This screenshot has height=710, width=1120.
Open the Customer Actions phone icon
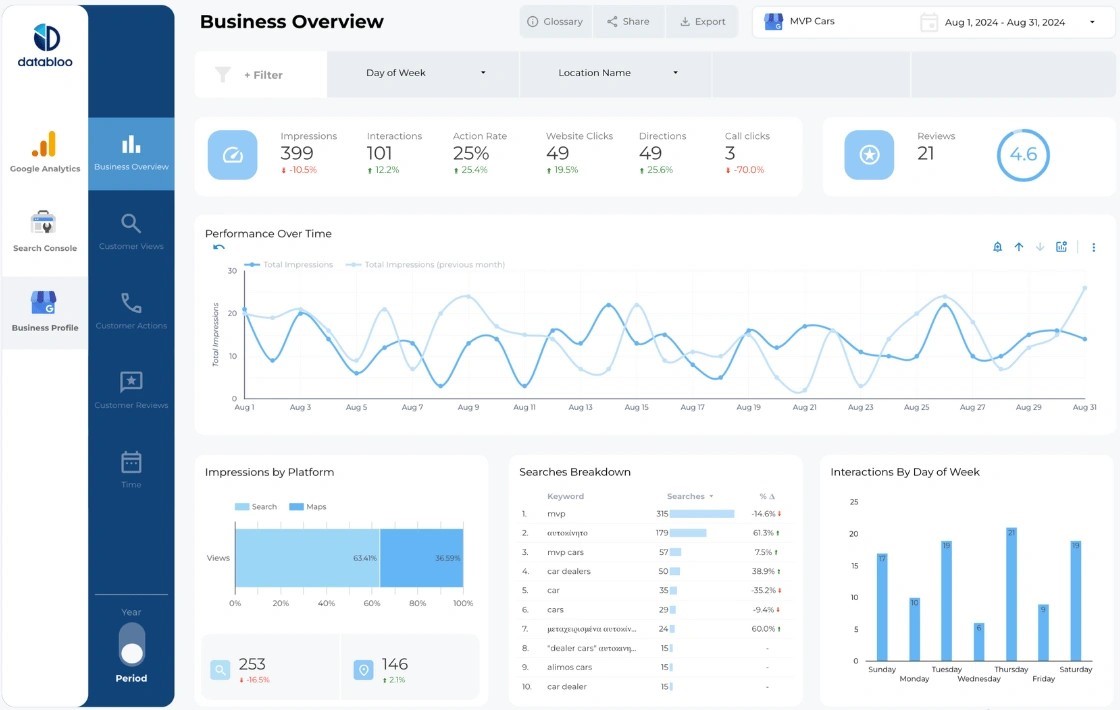pyautogui.click(x=131, y=311)
